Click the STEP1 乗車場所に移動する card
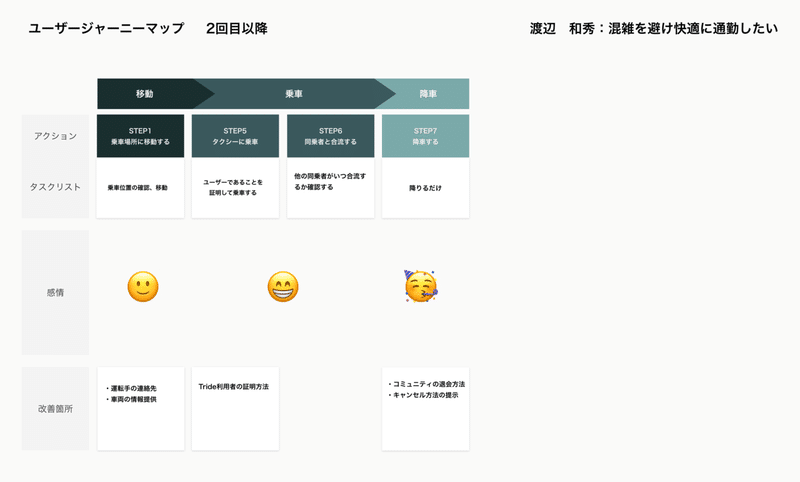 point(140,136)
